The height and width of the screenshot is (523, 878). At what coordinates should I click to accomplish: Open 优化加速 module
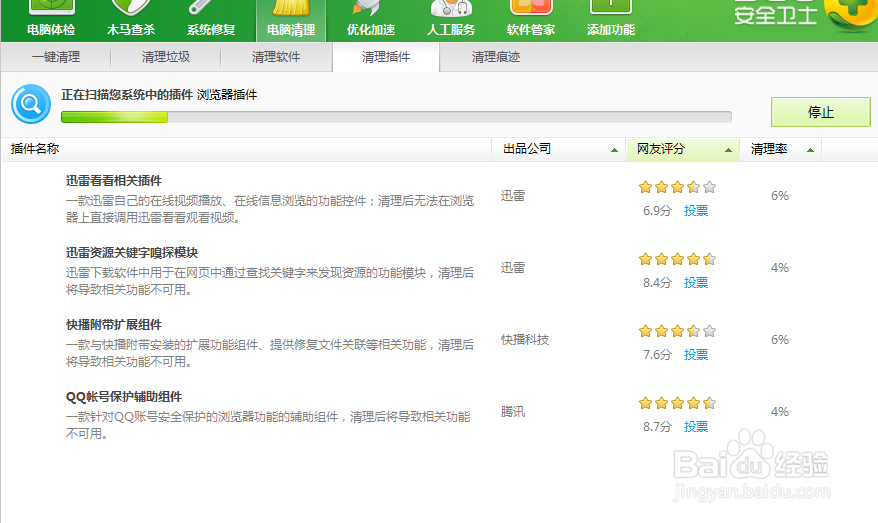point(371,20)
